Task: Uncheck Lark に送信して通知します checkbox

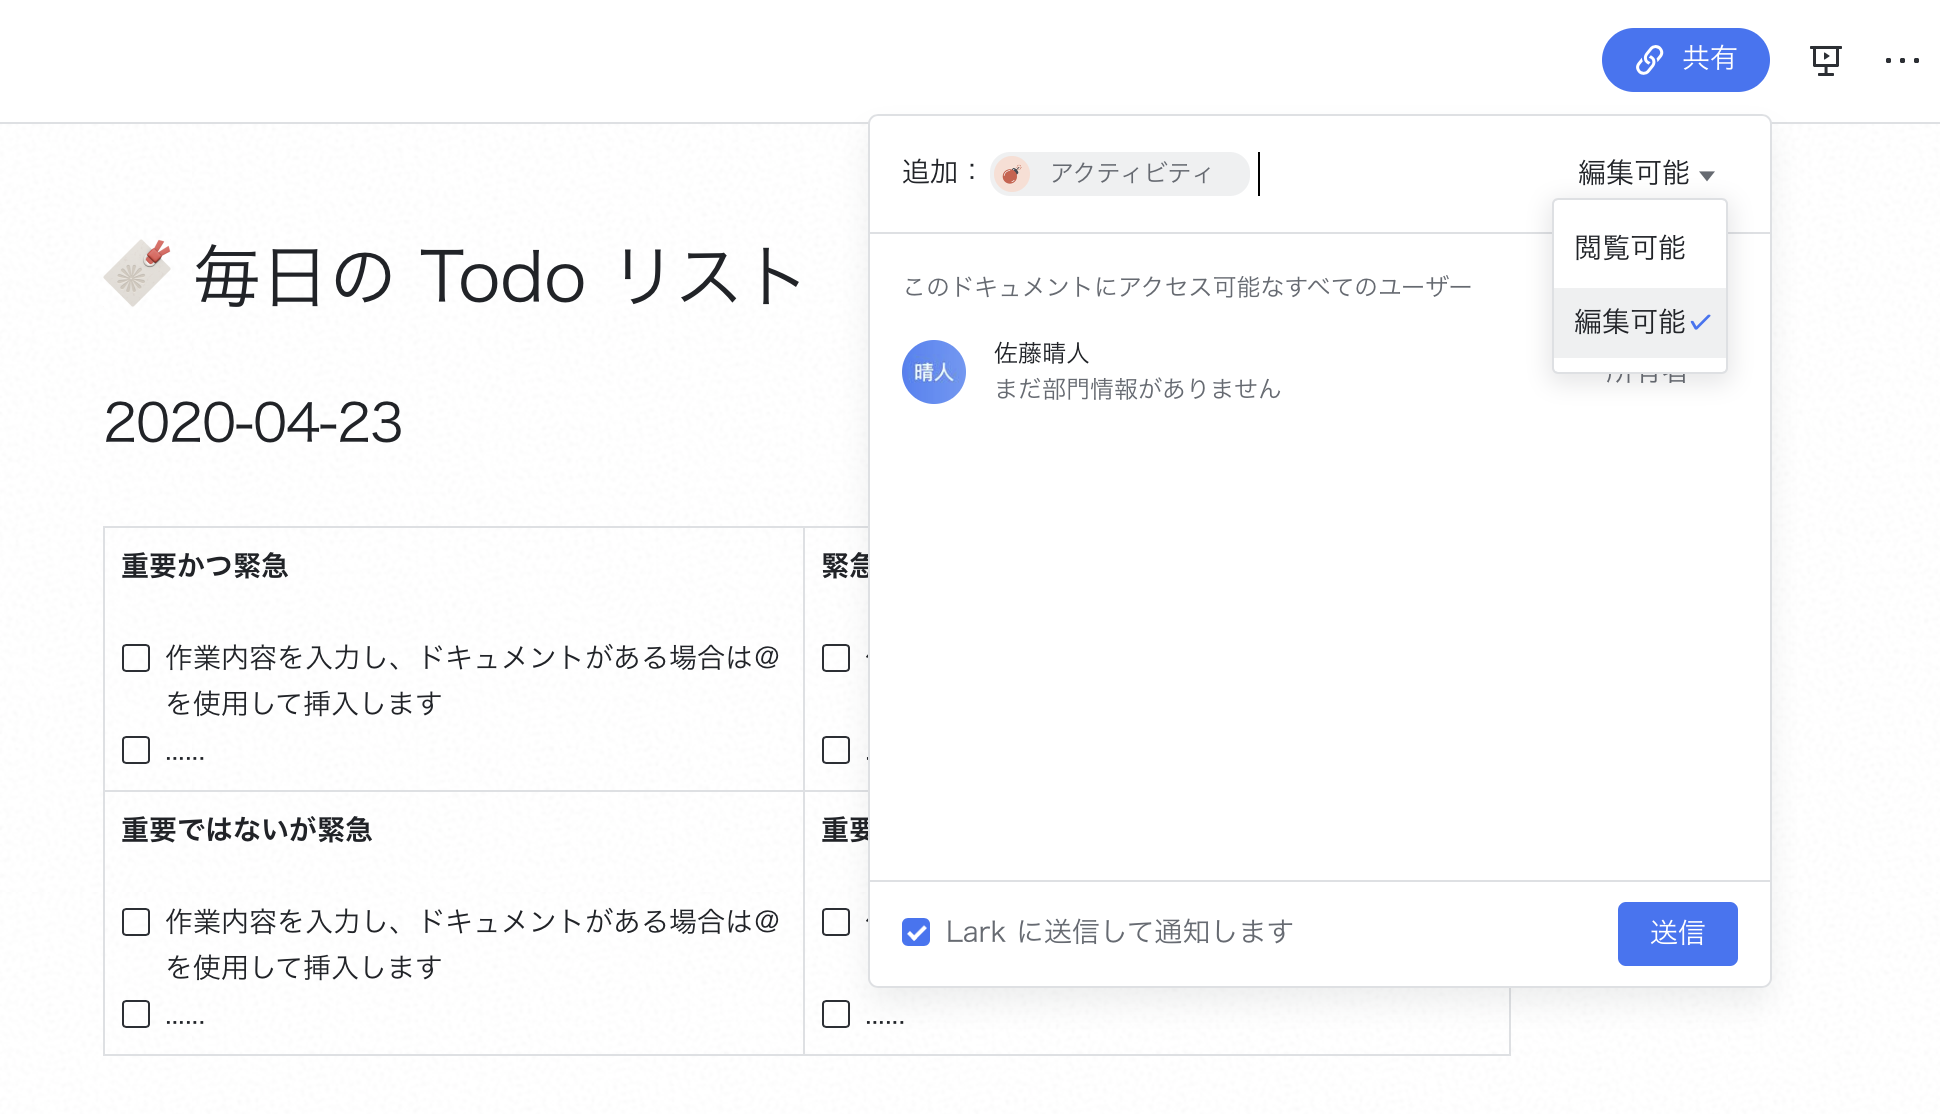Action: 916,932
